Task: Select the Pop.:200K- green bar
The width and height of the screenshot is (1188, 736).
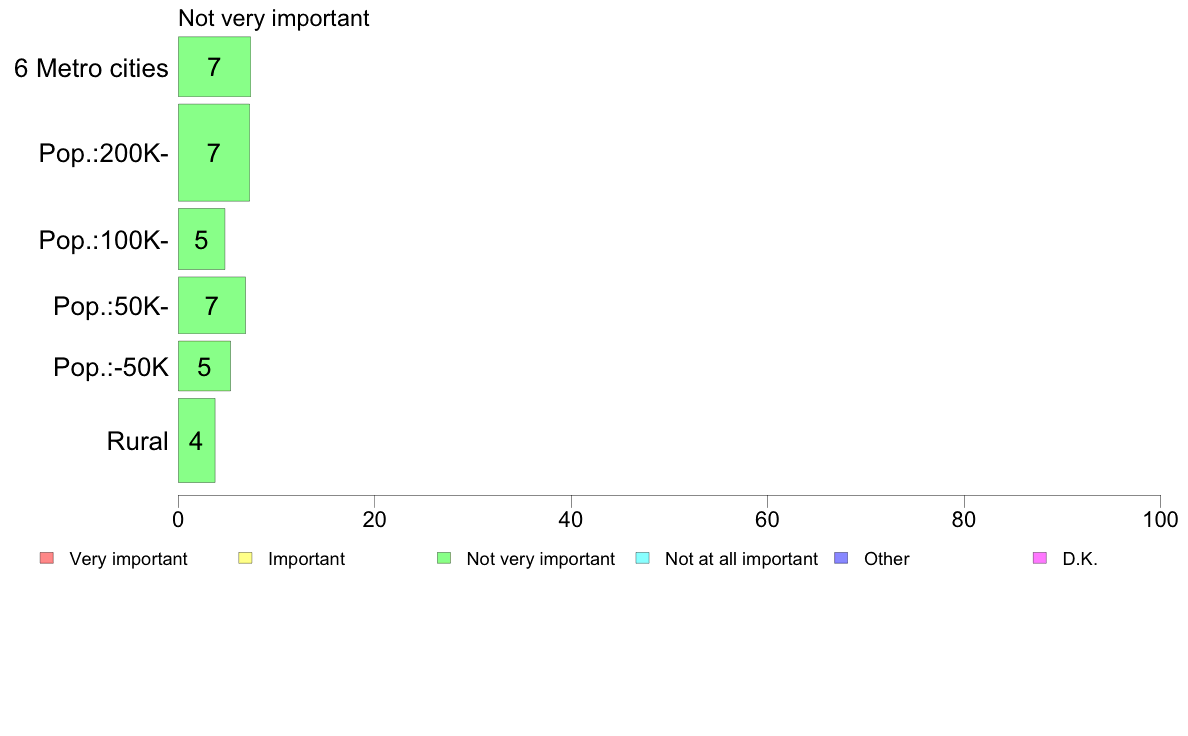Action: tap(214, 153)
